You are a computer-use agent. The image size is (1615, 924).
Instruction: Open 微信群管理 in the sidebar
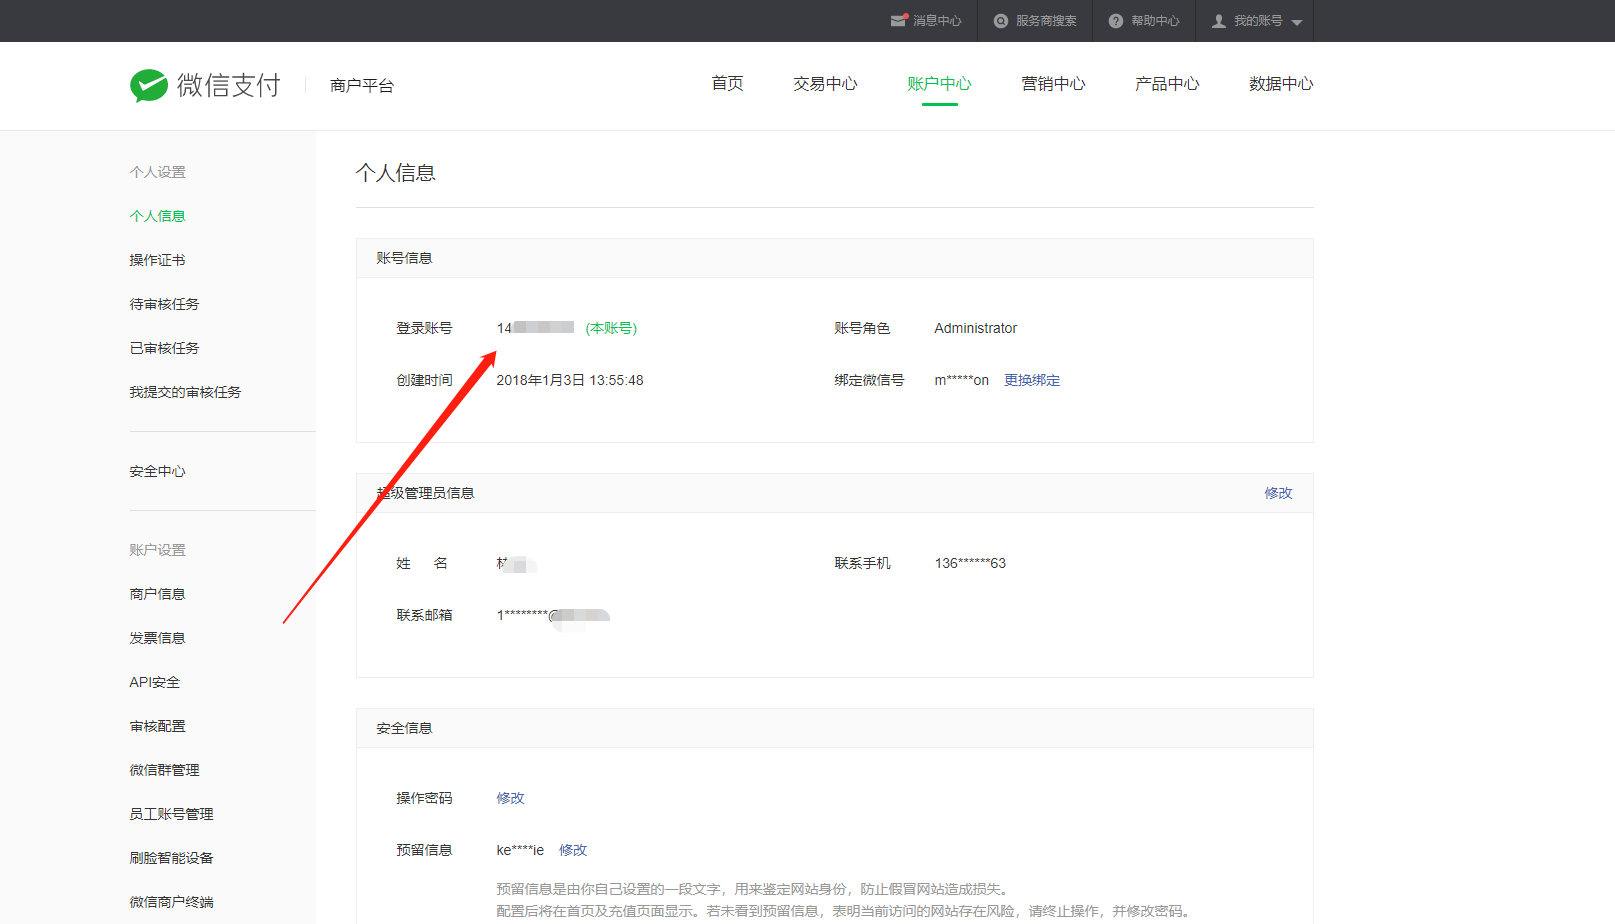click(164, 770)
